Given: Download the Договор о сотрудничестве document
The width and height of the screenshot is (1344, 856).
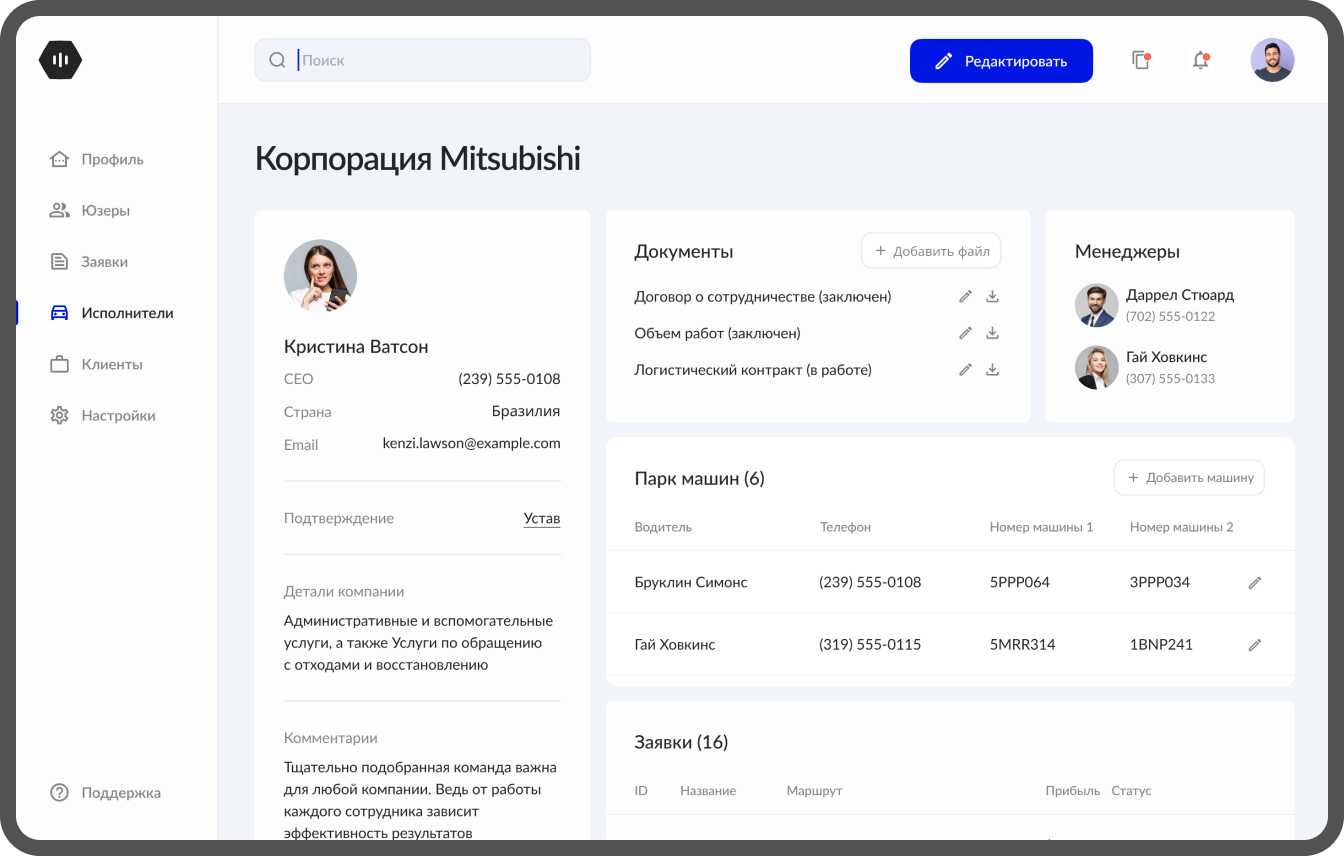Looking at the screenshot, I should coord(993,296).
